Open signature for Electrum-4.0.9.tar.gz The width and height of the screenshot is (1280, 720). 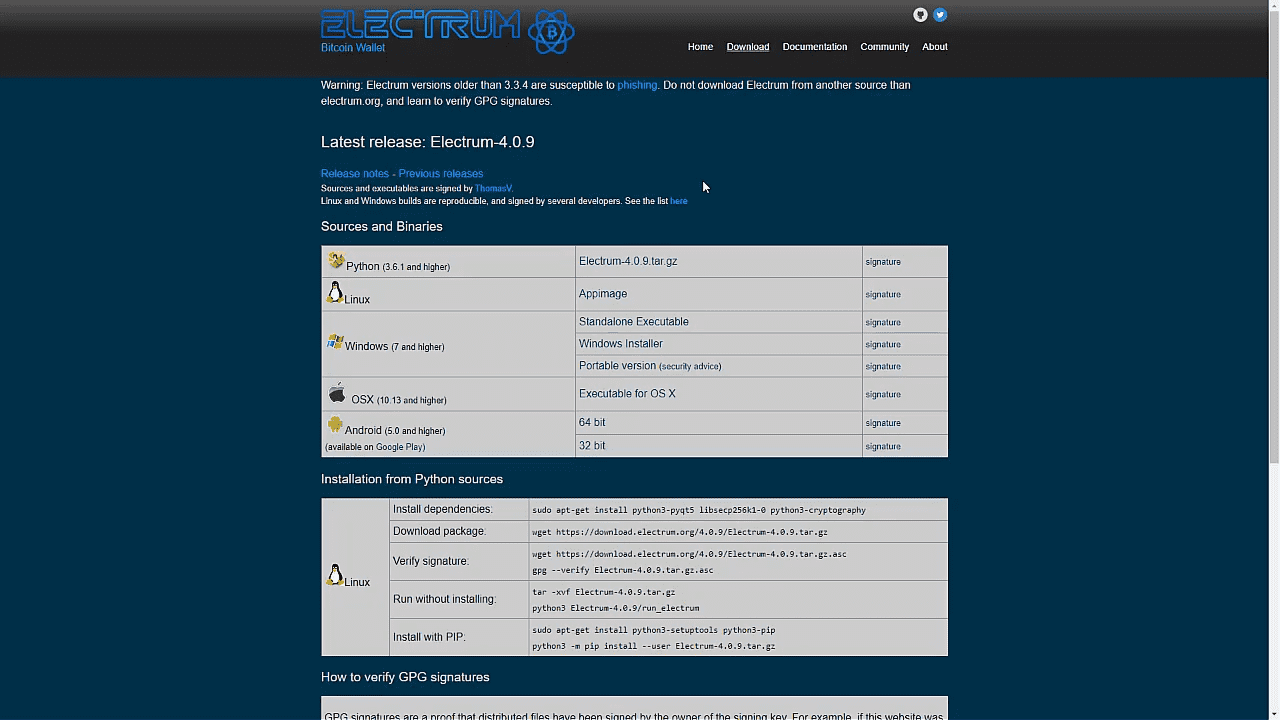tap(883, 262)
